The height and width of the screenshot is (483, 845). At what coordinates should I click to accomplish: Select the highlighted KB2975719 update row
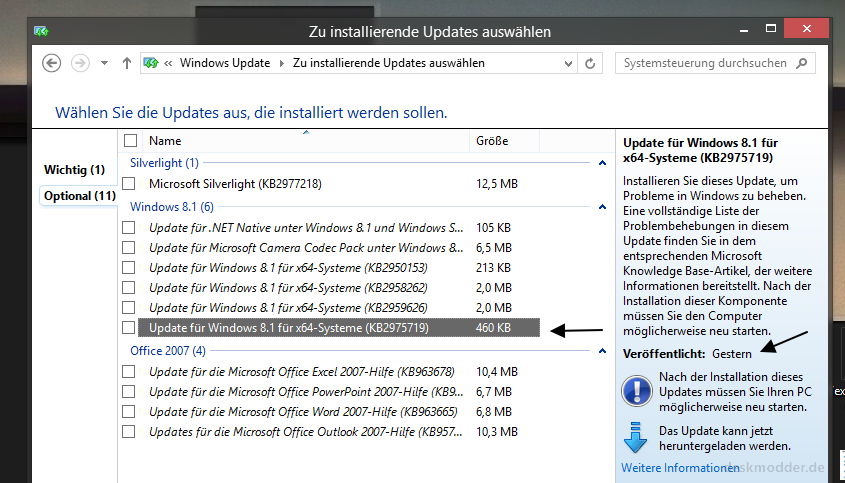(339, 327)
